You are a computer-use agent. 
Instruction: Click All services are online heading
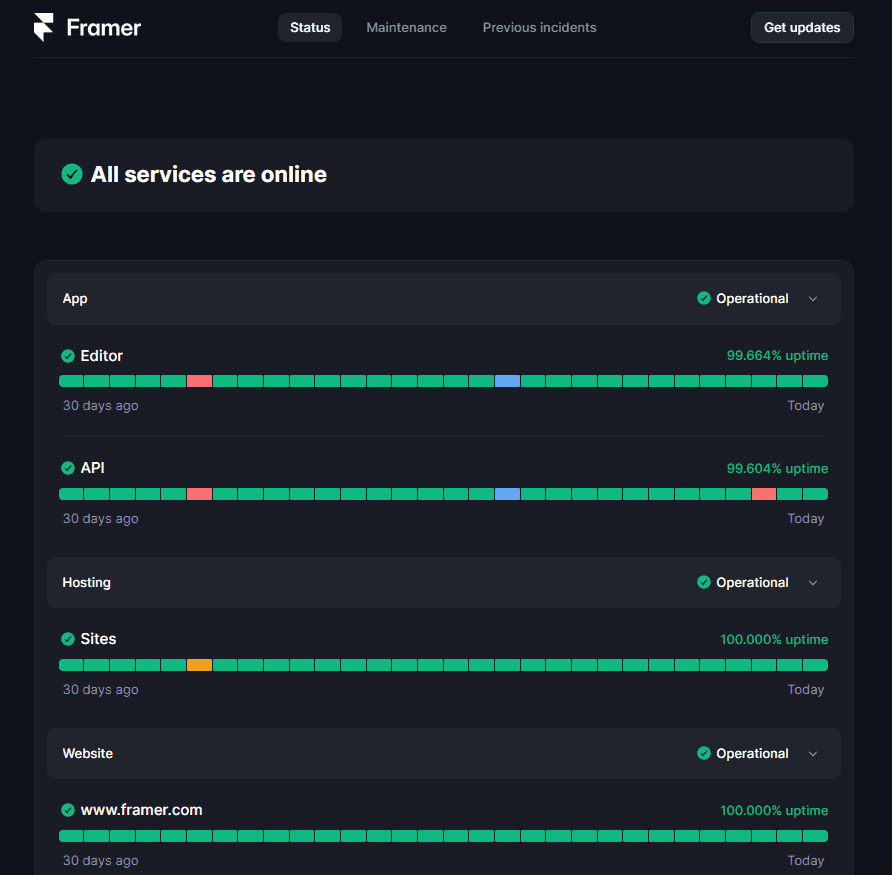click(209, 175)
